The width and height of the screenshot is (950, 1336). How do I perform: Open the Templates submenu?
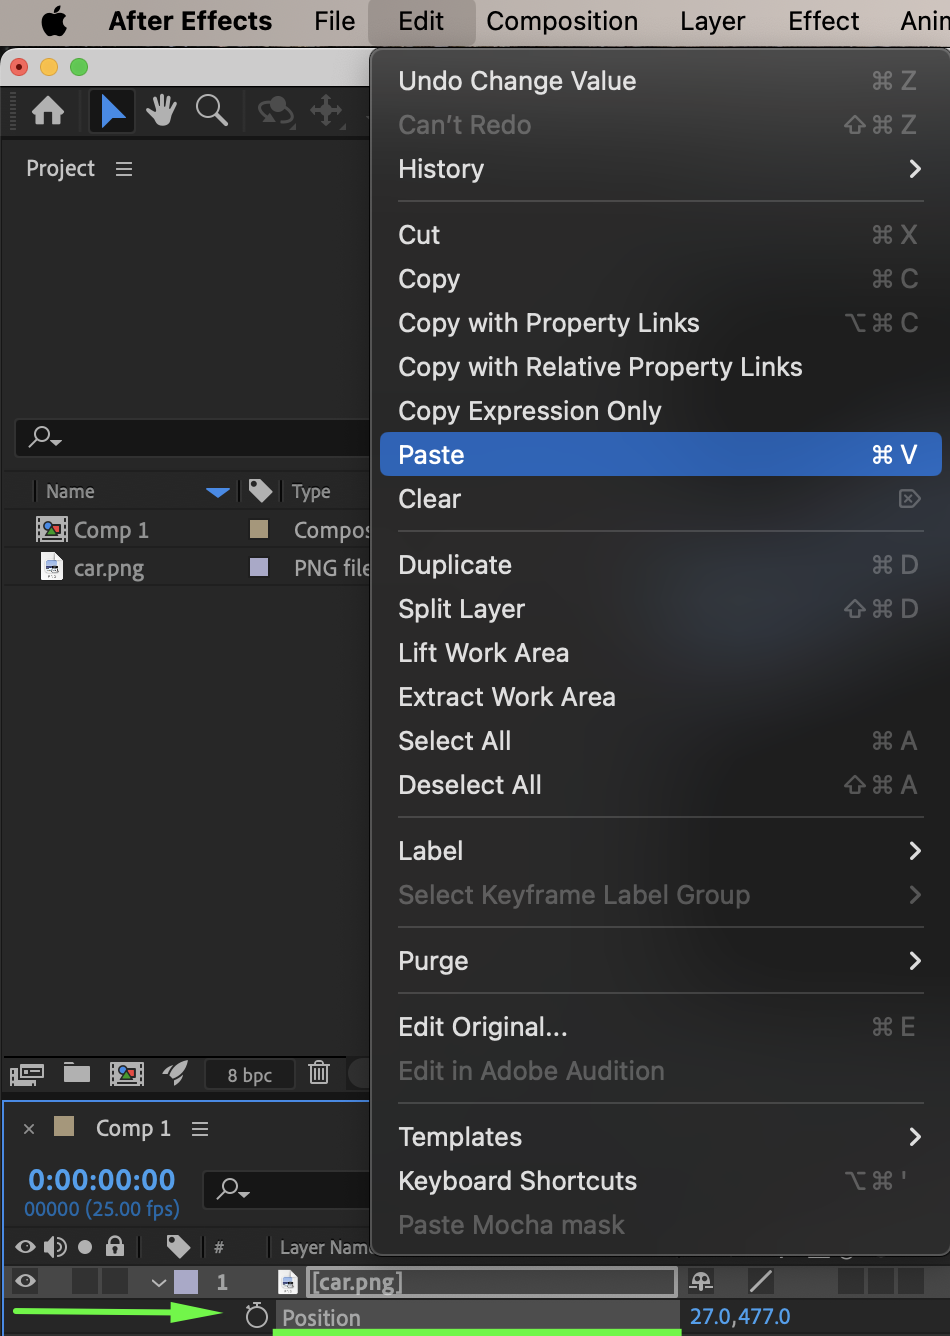(660, 1137)
